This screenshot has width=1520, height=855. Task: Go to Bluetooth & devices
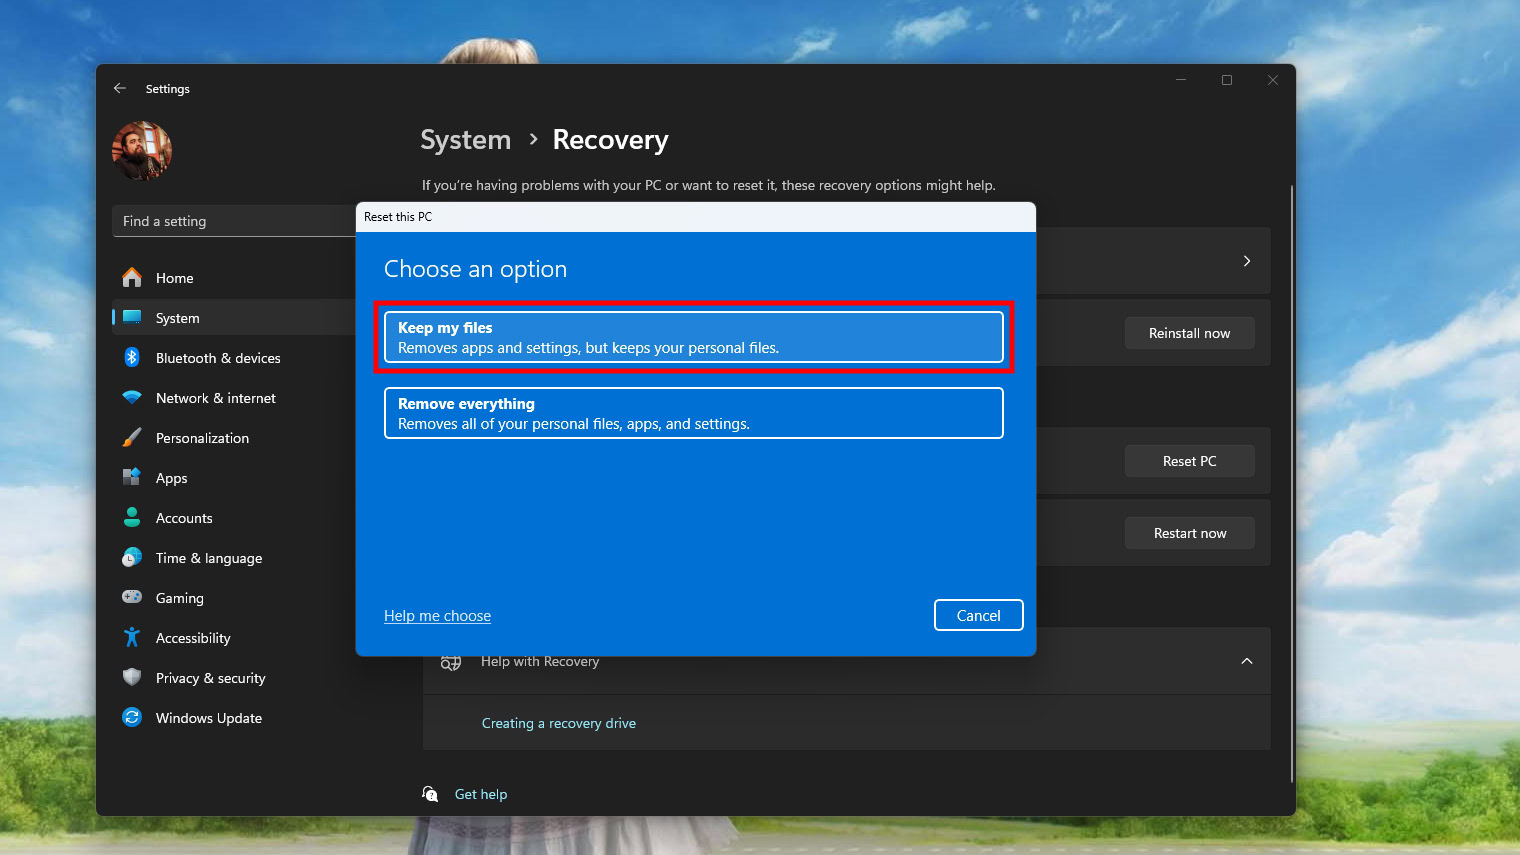point(234,358)
